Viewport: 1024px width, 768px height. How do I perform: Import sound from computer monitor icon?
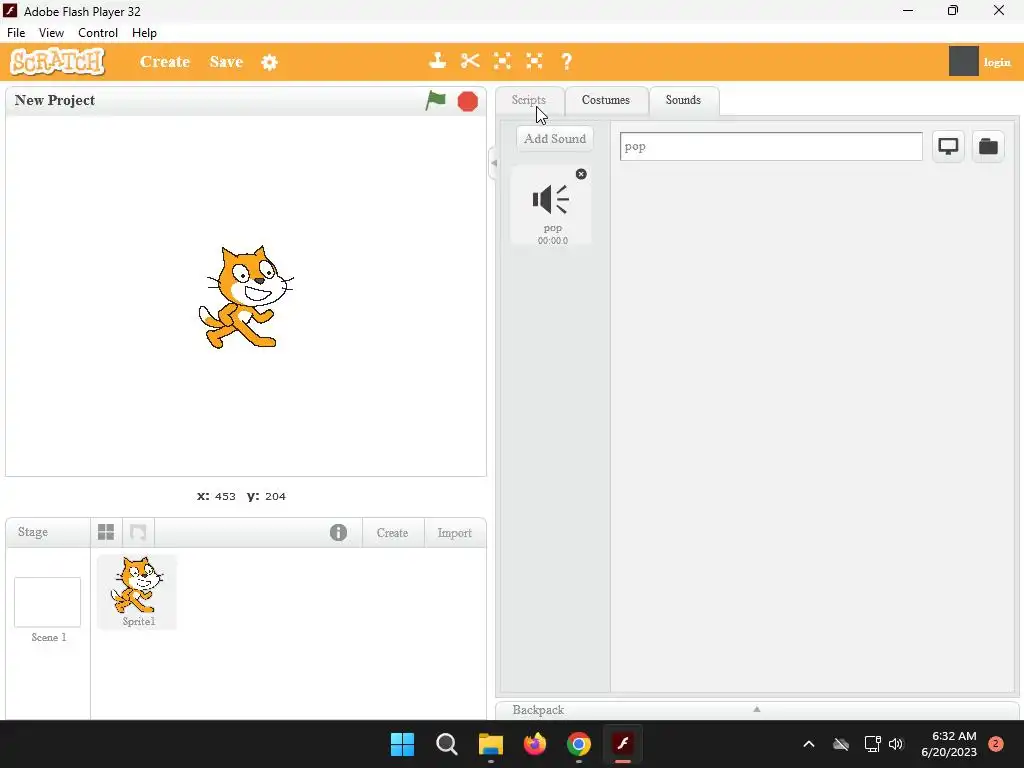(948, 146)
